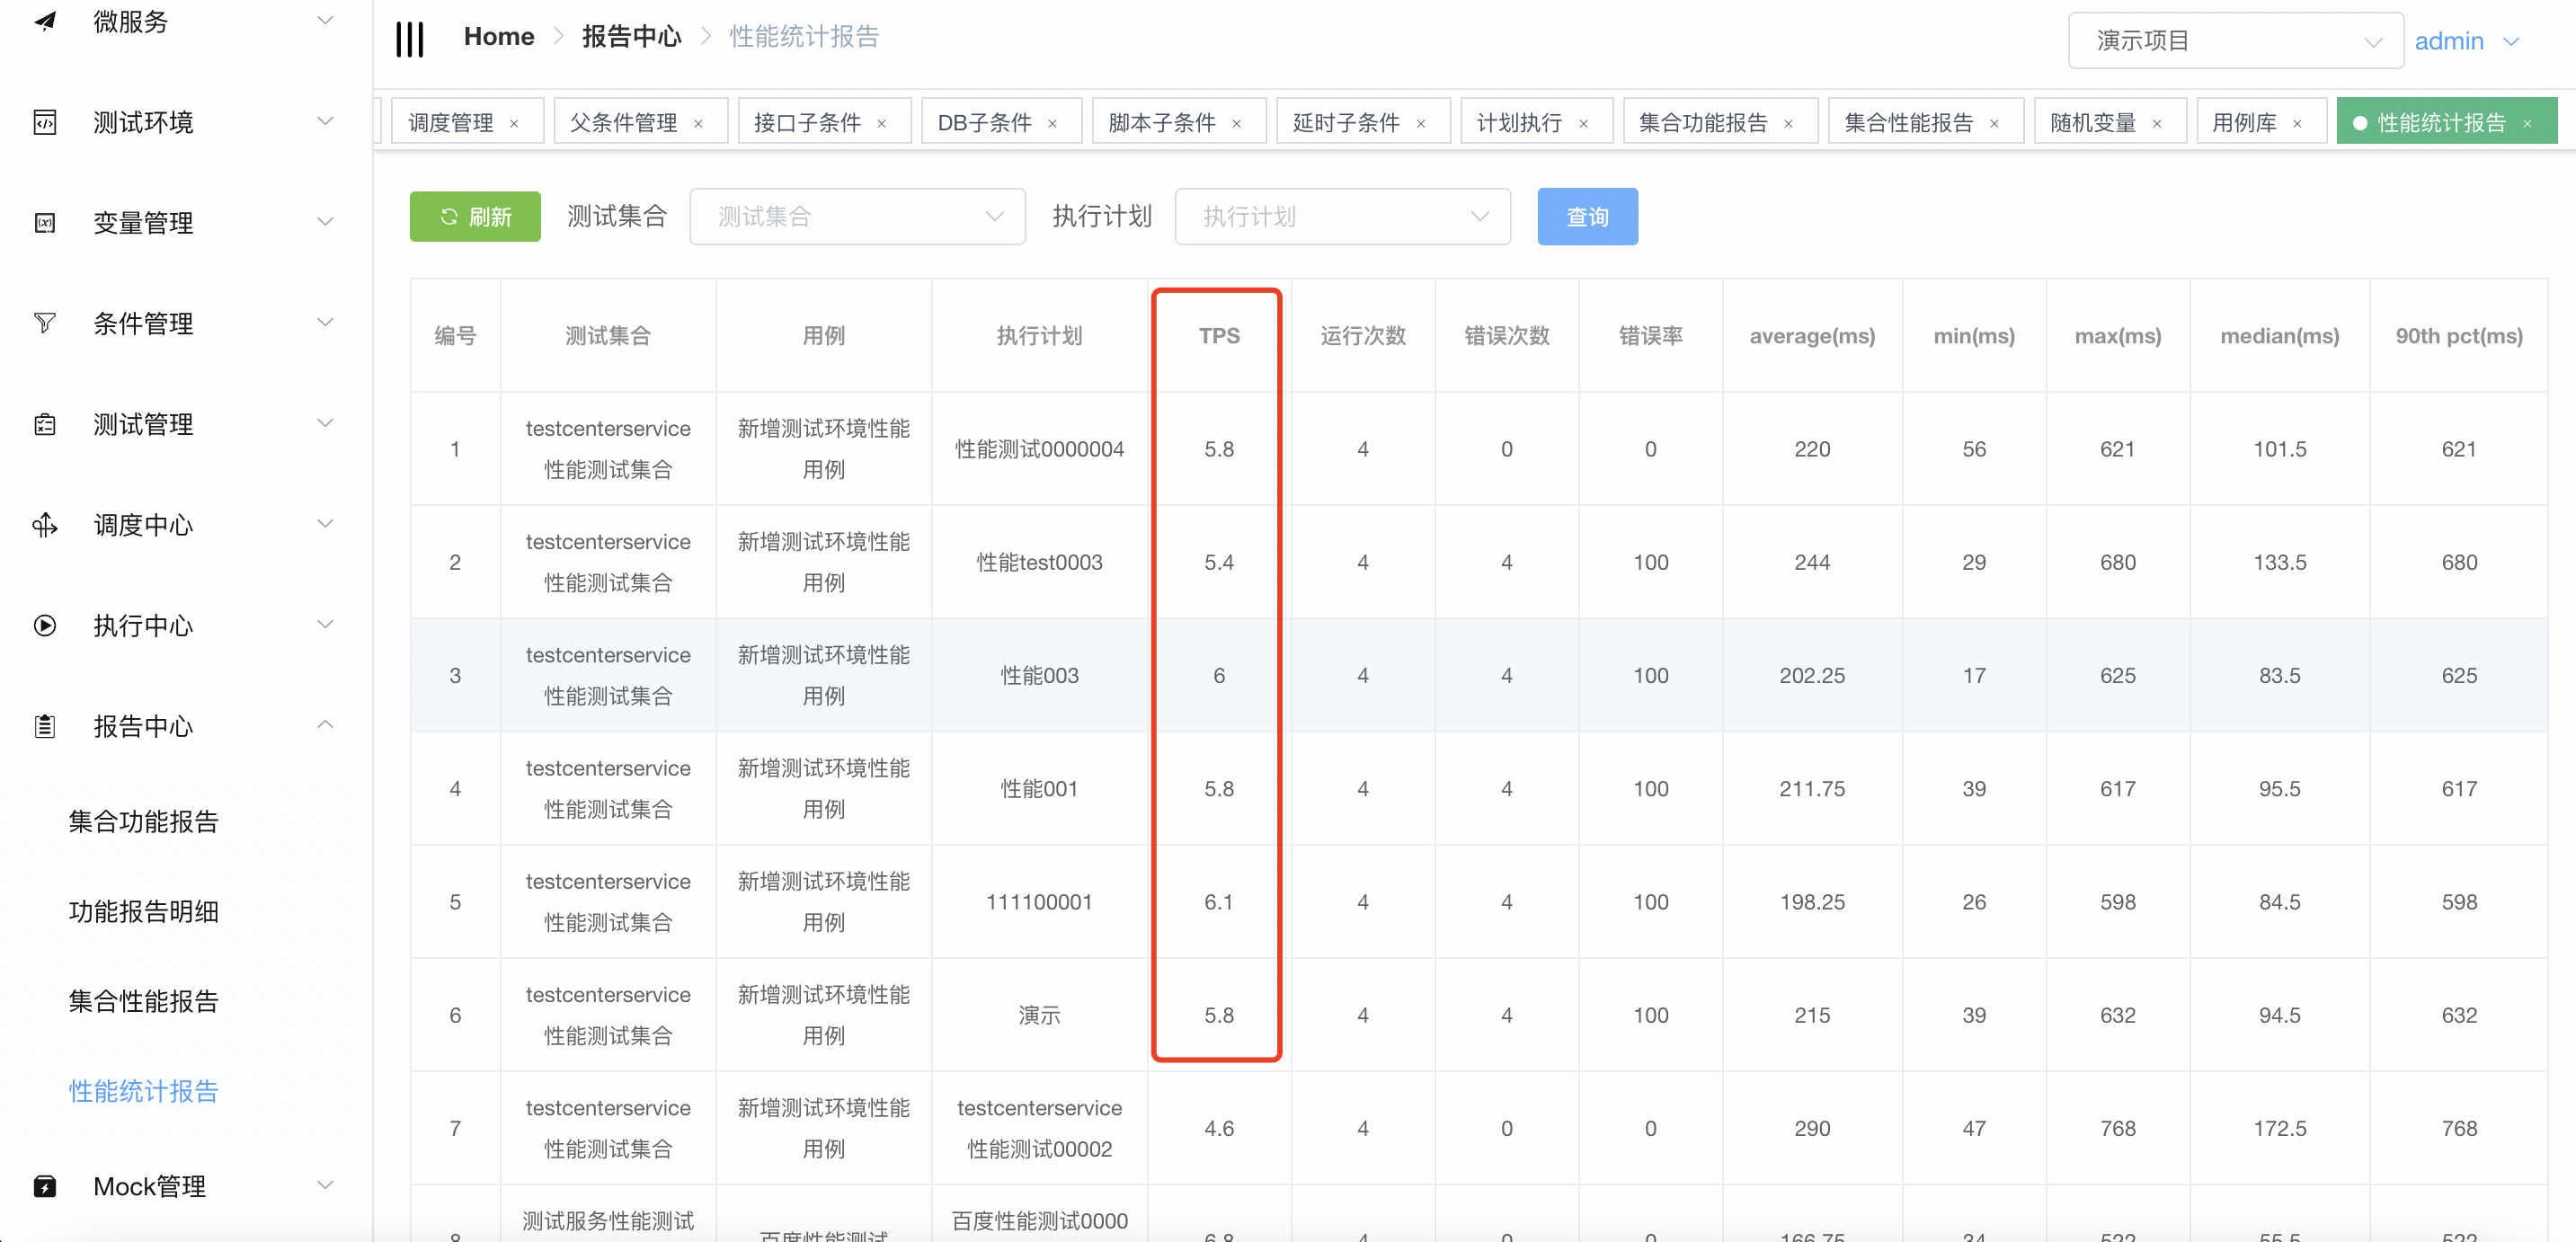The height and width of the screenshot is (1242, 2576).
Task: Click the 性能测试0000004 plan cell
Action: pyautogui.click(x=1039, y=449)
